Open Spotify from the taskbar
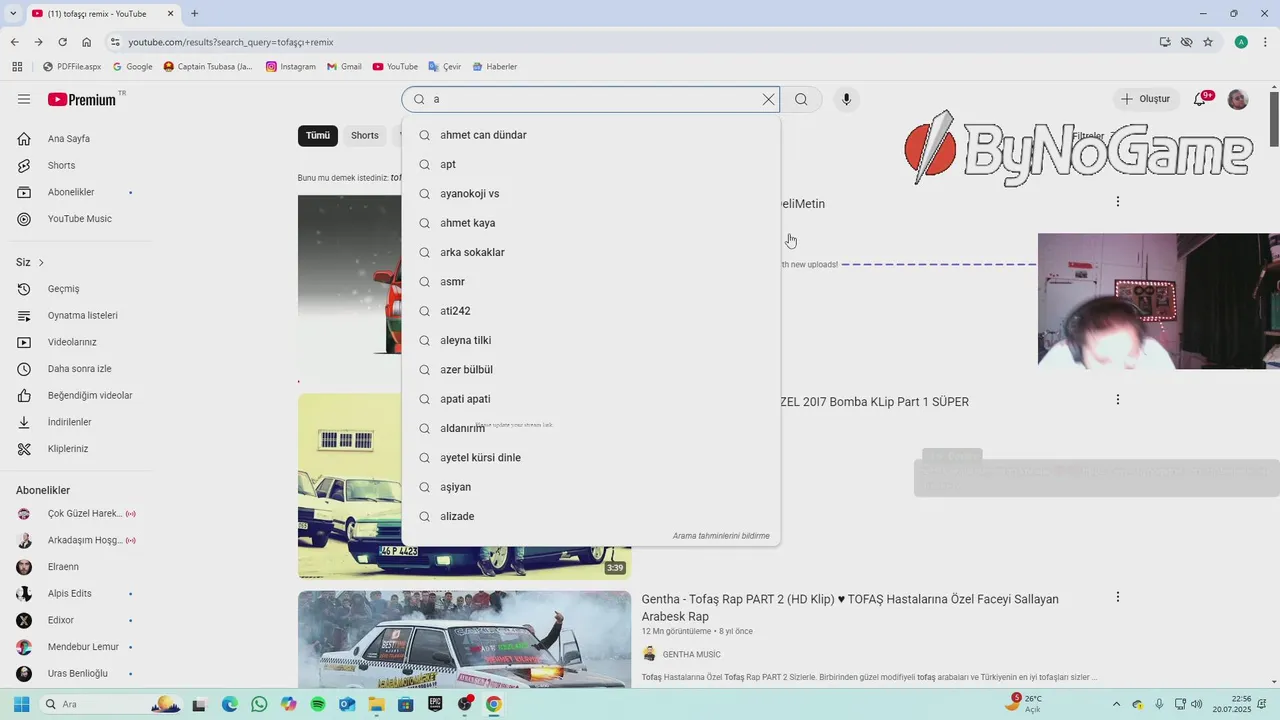Screen dimensions: 1280x720 (x=318, y=704)
